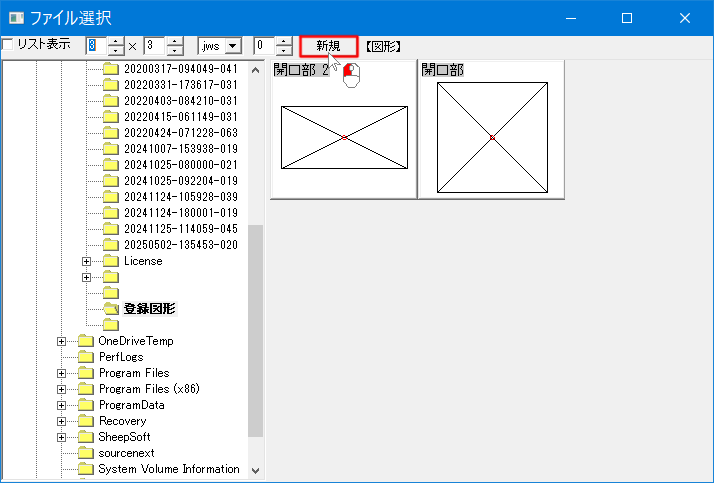The height and width of the screenshot is (483, 714).
Task: Maximize the ファイル選択 window
Action: point(627,18)
